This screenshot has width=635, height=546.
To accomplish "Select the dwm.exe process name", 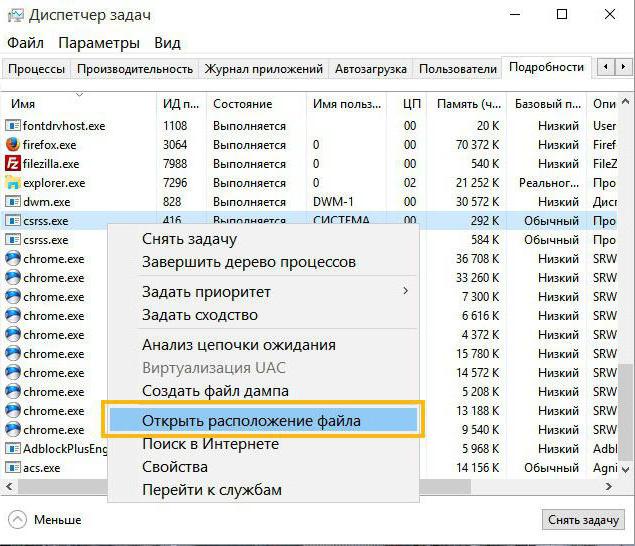I will (47, 202).
